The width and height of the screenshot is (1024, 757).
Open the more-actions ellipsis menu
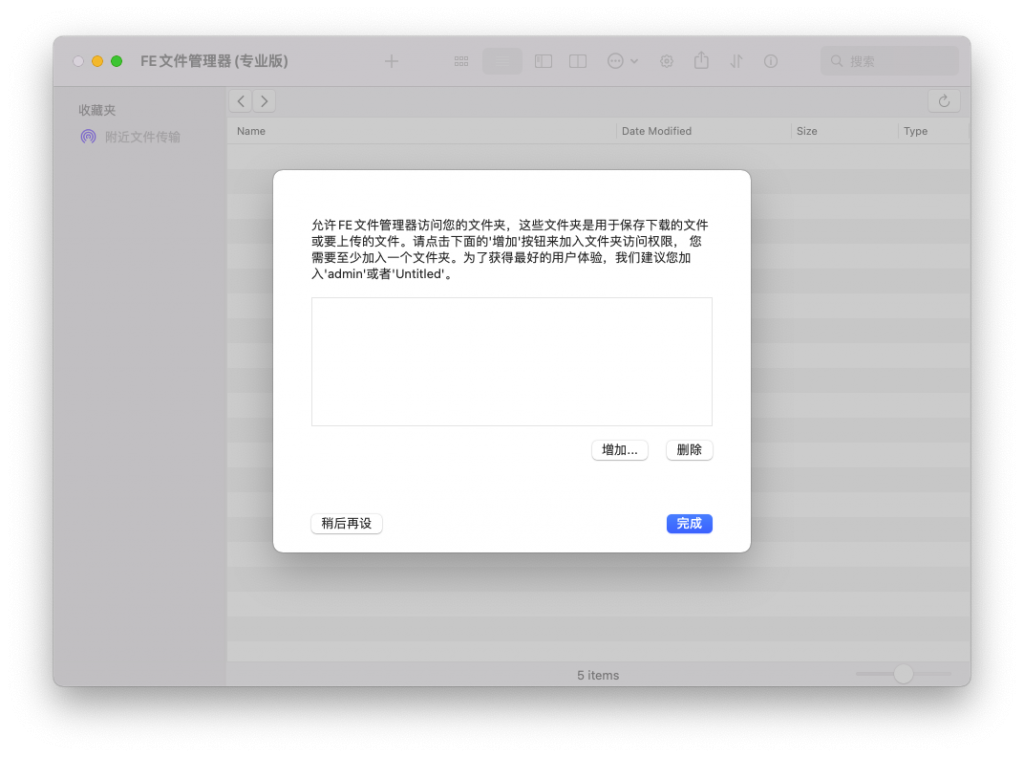[x=622, y=61]
